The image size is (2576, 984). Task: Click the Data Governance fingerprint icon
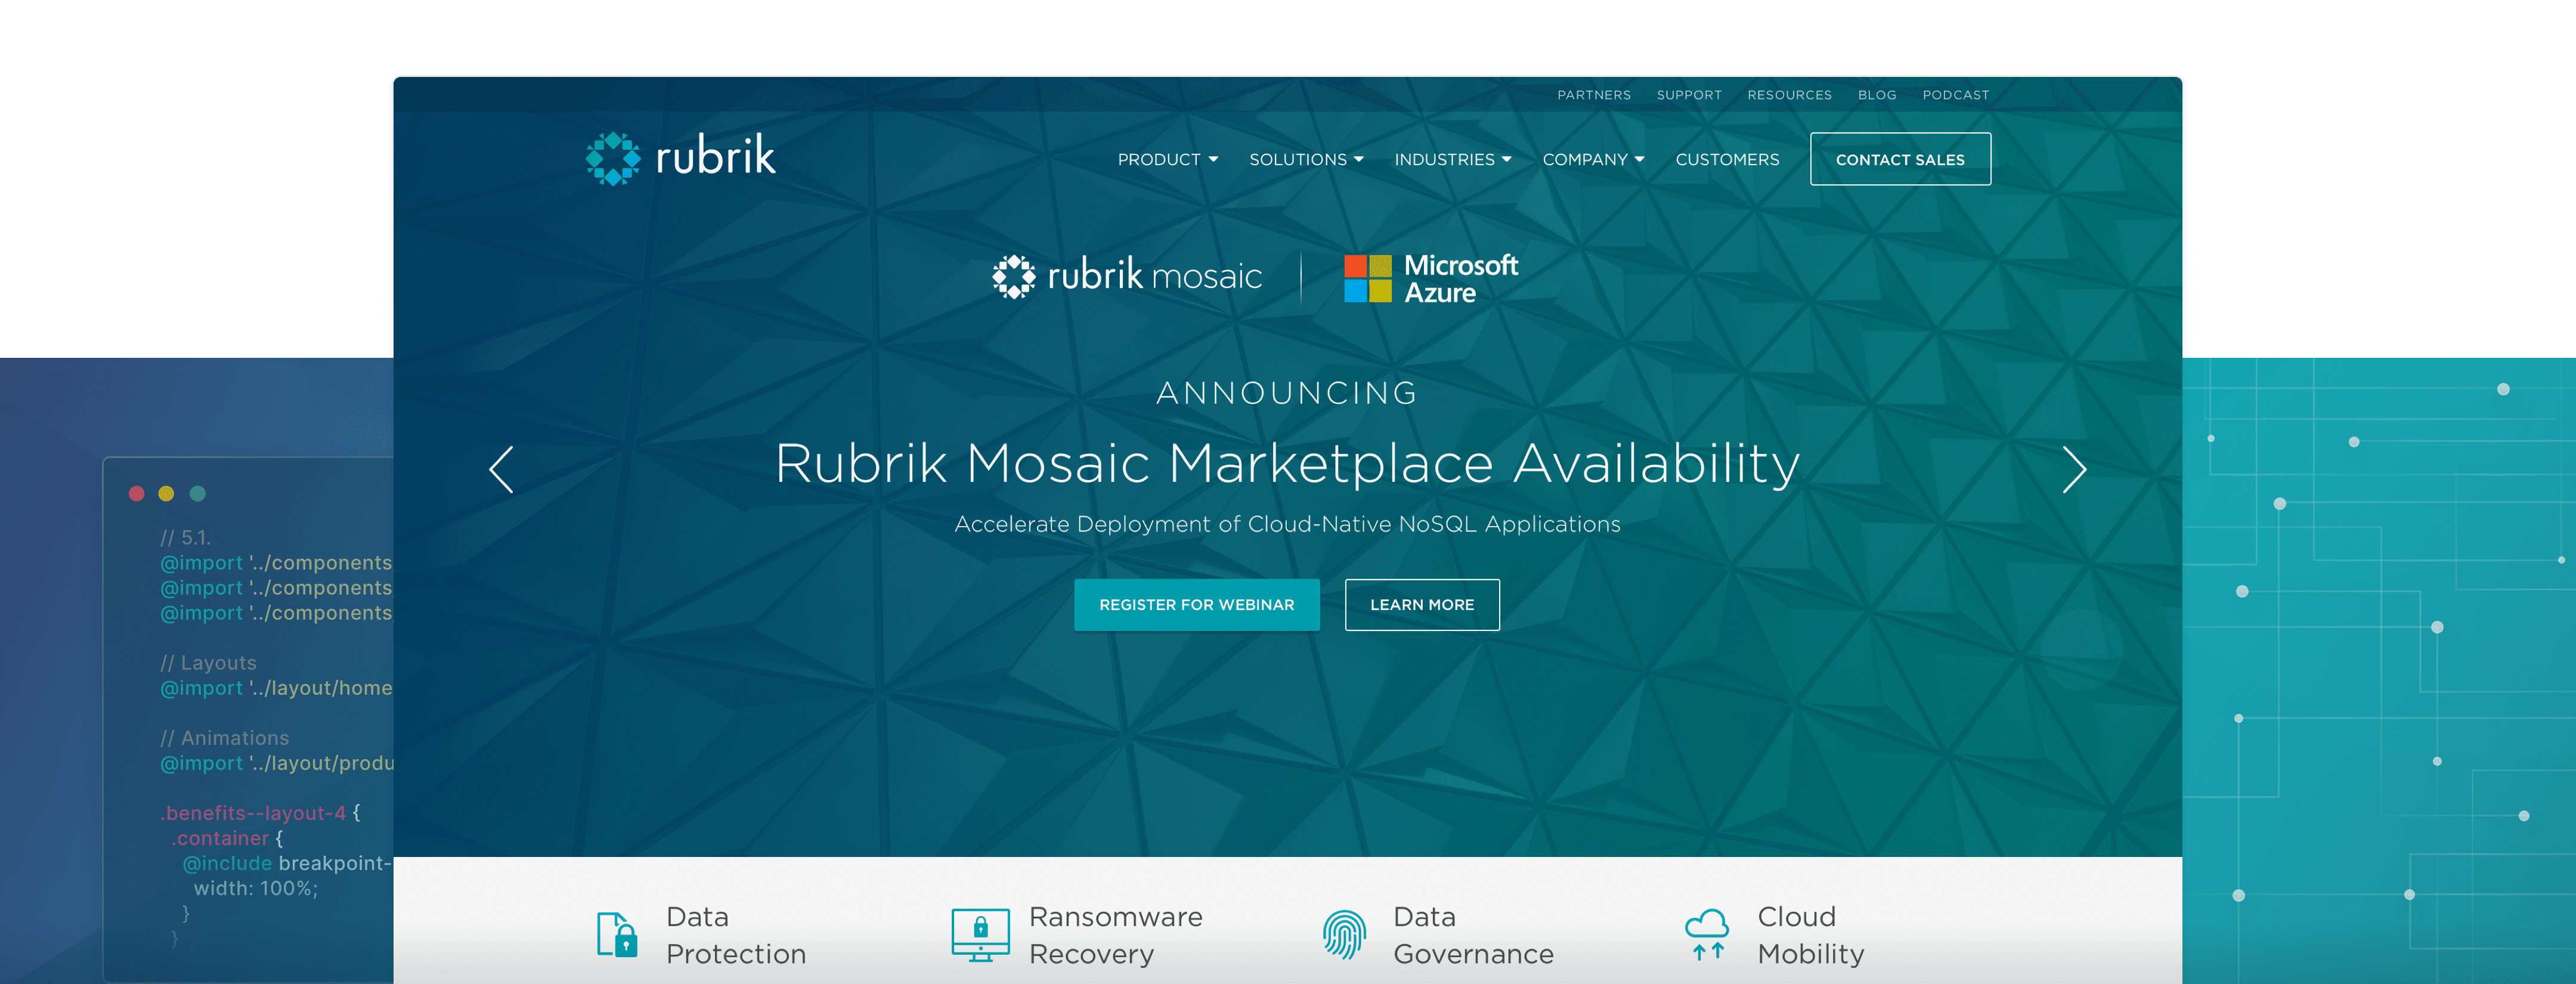[1344, 935]
